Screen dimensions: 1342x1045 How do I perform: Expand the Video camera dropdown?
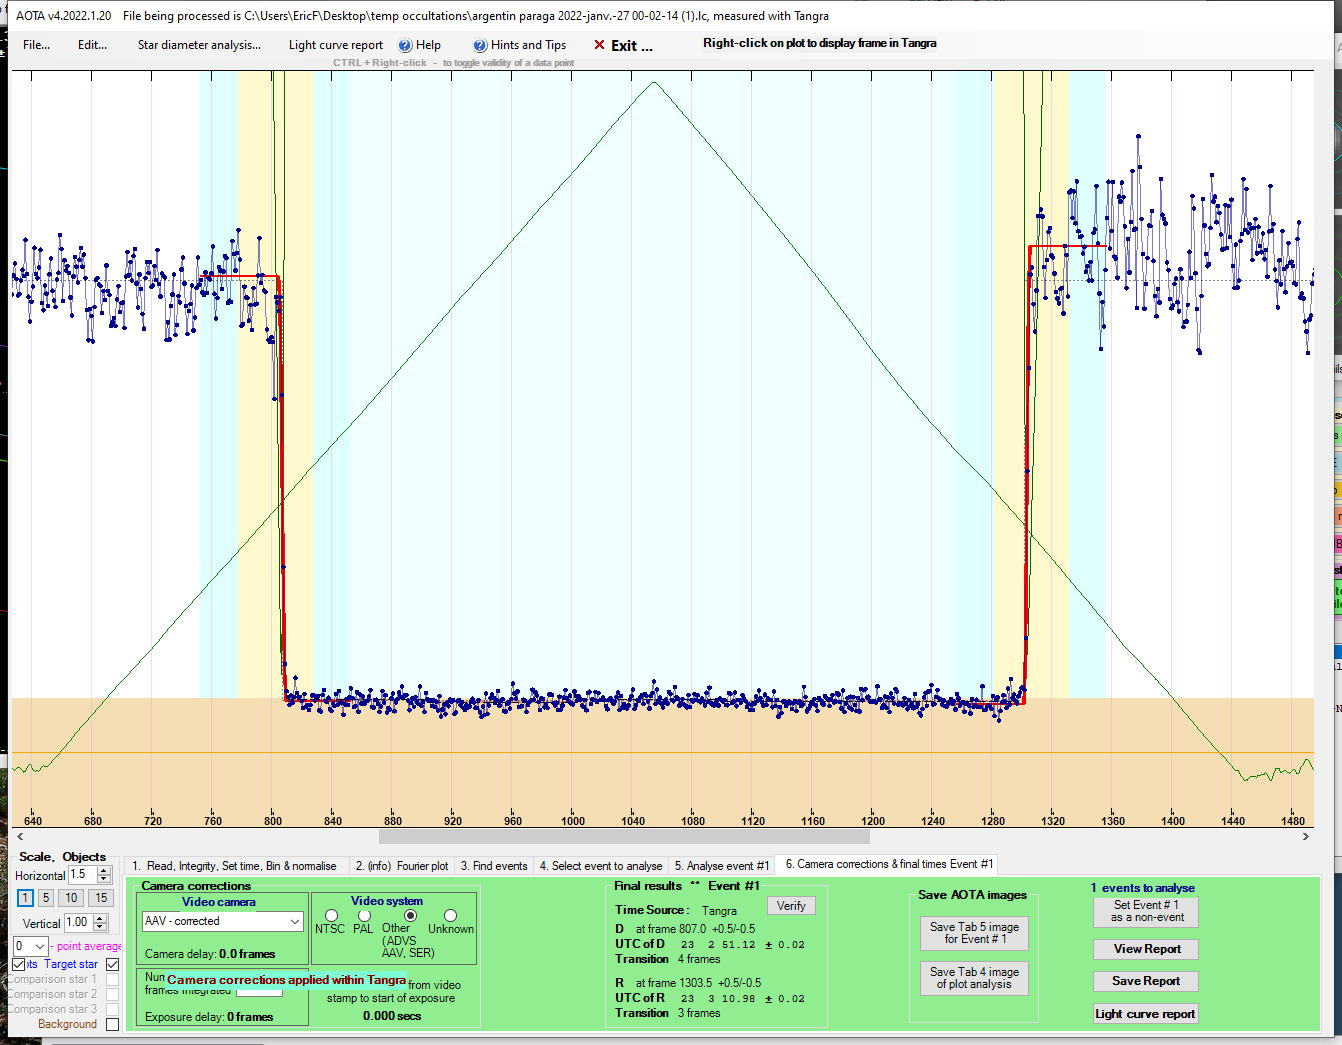pos(294,921)
